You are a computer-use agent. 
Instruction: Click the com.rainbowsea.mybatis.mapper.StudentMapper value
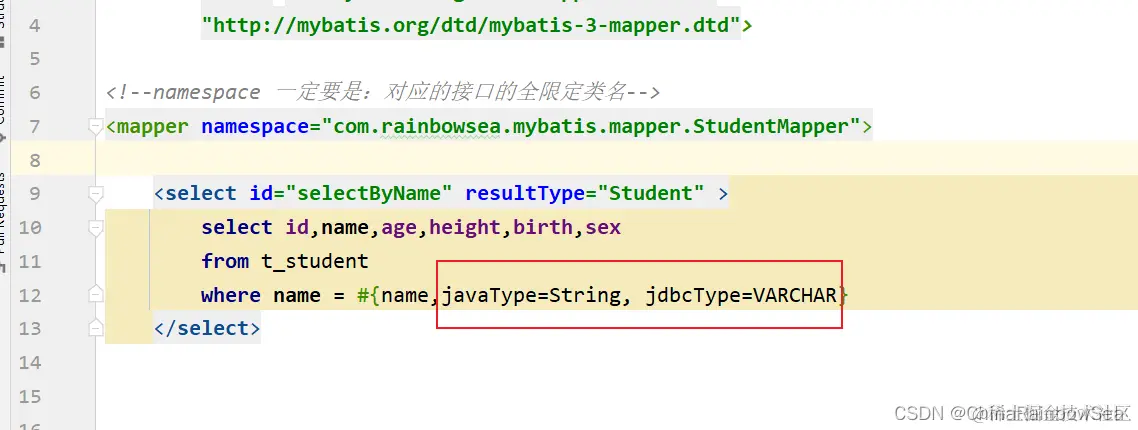point(590,127)
